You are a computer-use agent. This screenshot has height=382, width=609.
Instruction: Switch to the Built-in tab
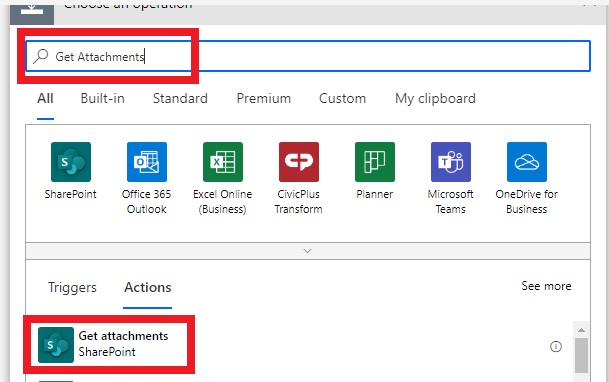[103, 98]
